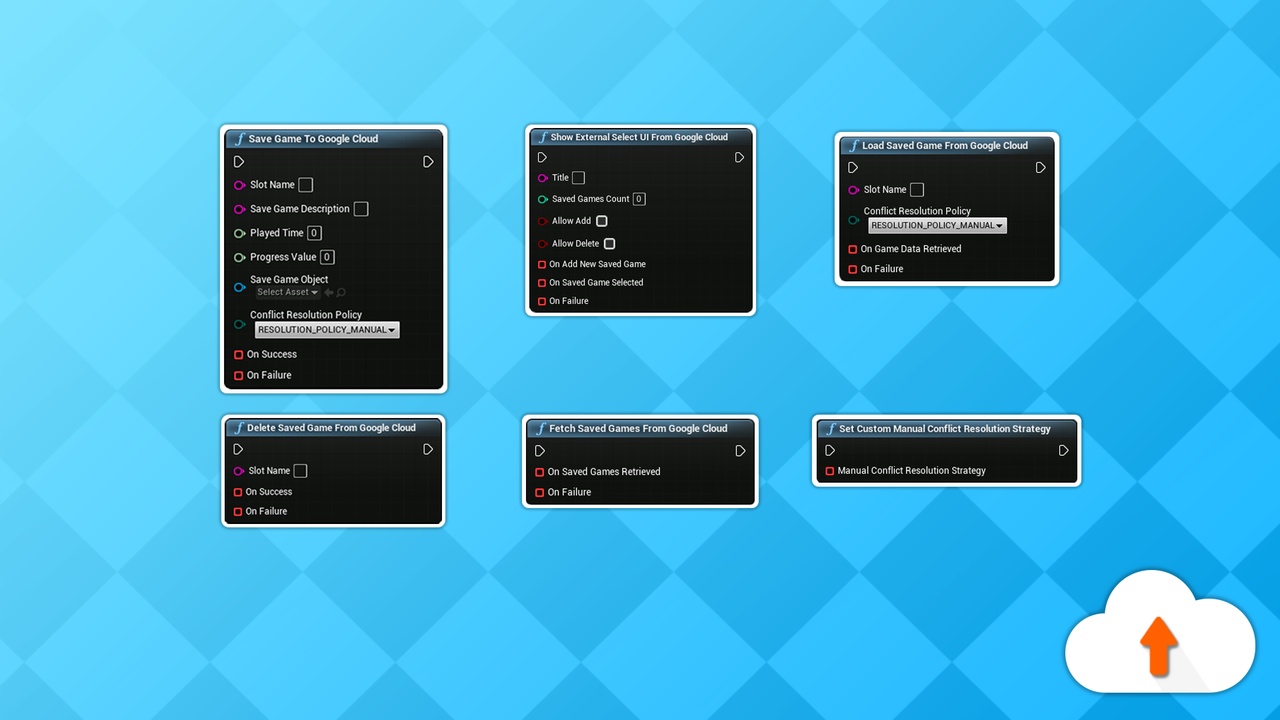Select Show External Select UI From Google Cloud title
This screenshot has height=720, width=1280.
click(639, 137)
